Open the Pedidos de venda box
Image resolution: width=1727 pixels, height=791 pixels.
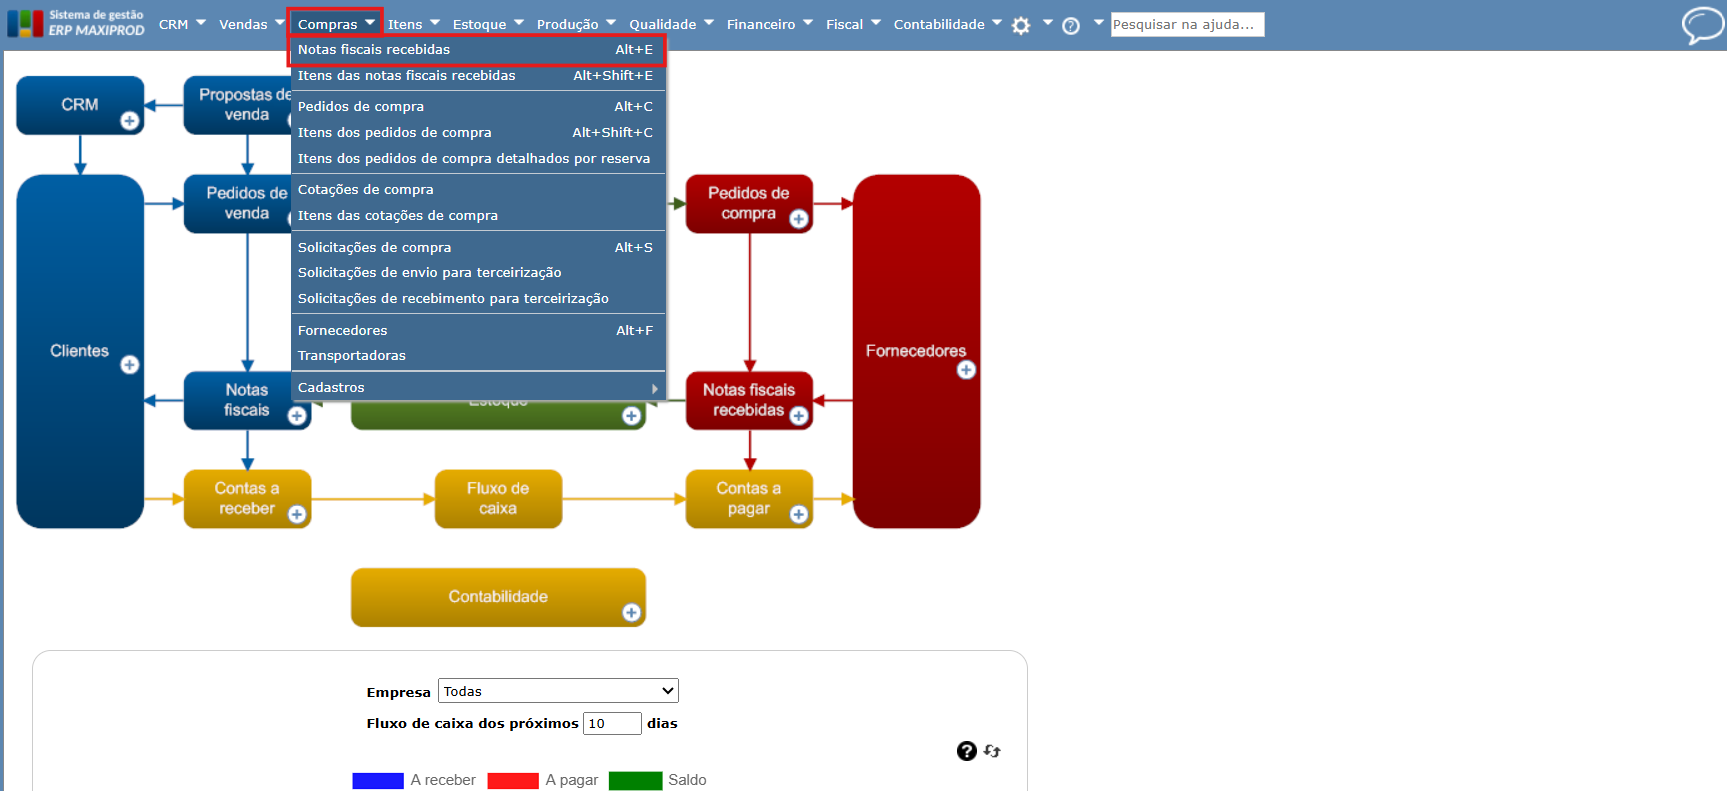pyautogui.click(x=239, y=203)
